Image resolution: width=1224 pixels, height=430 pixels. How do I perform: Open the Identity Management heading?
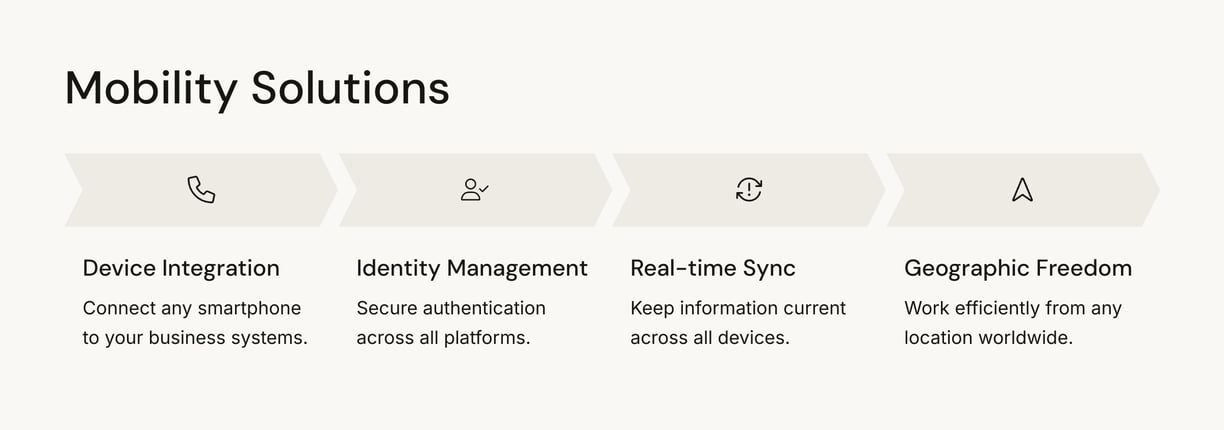pos(472,268)
